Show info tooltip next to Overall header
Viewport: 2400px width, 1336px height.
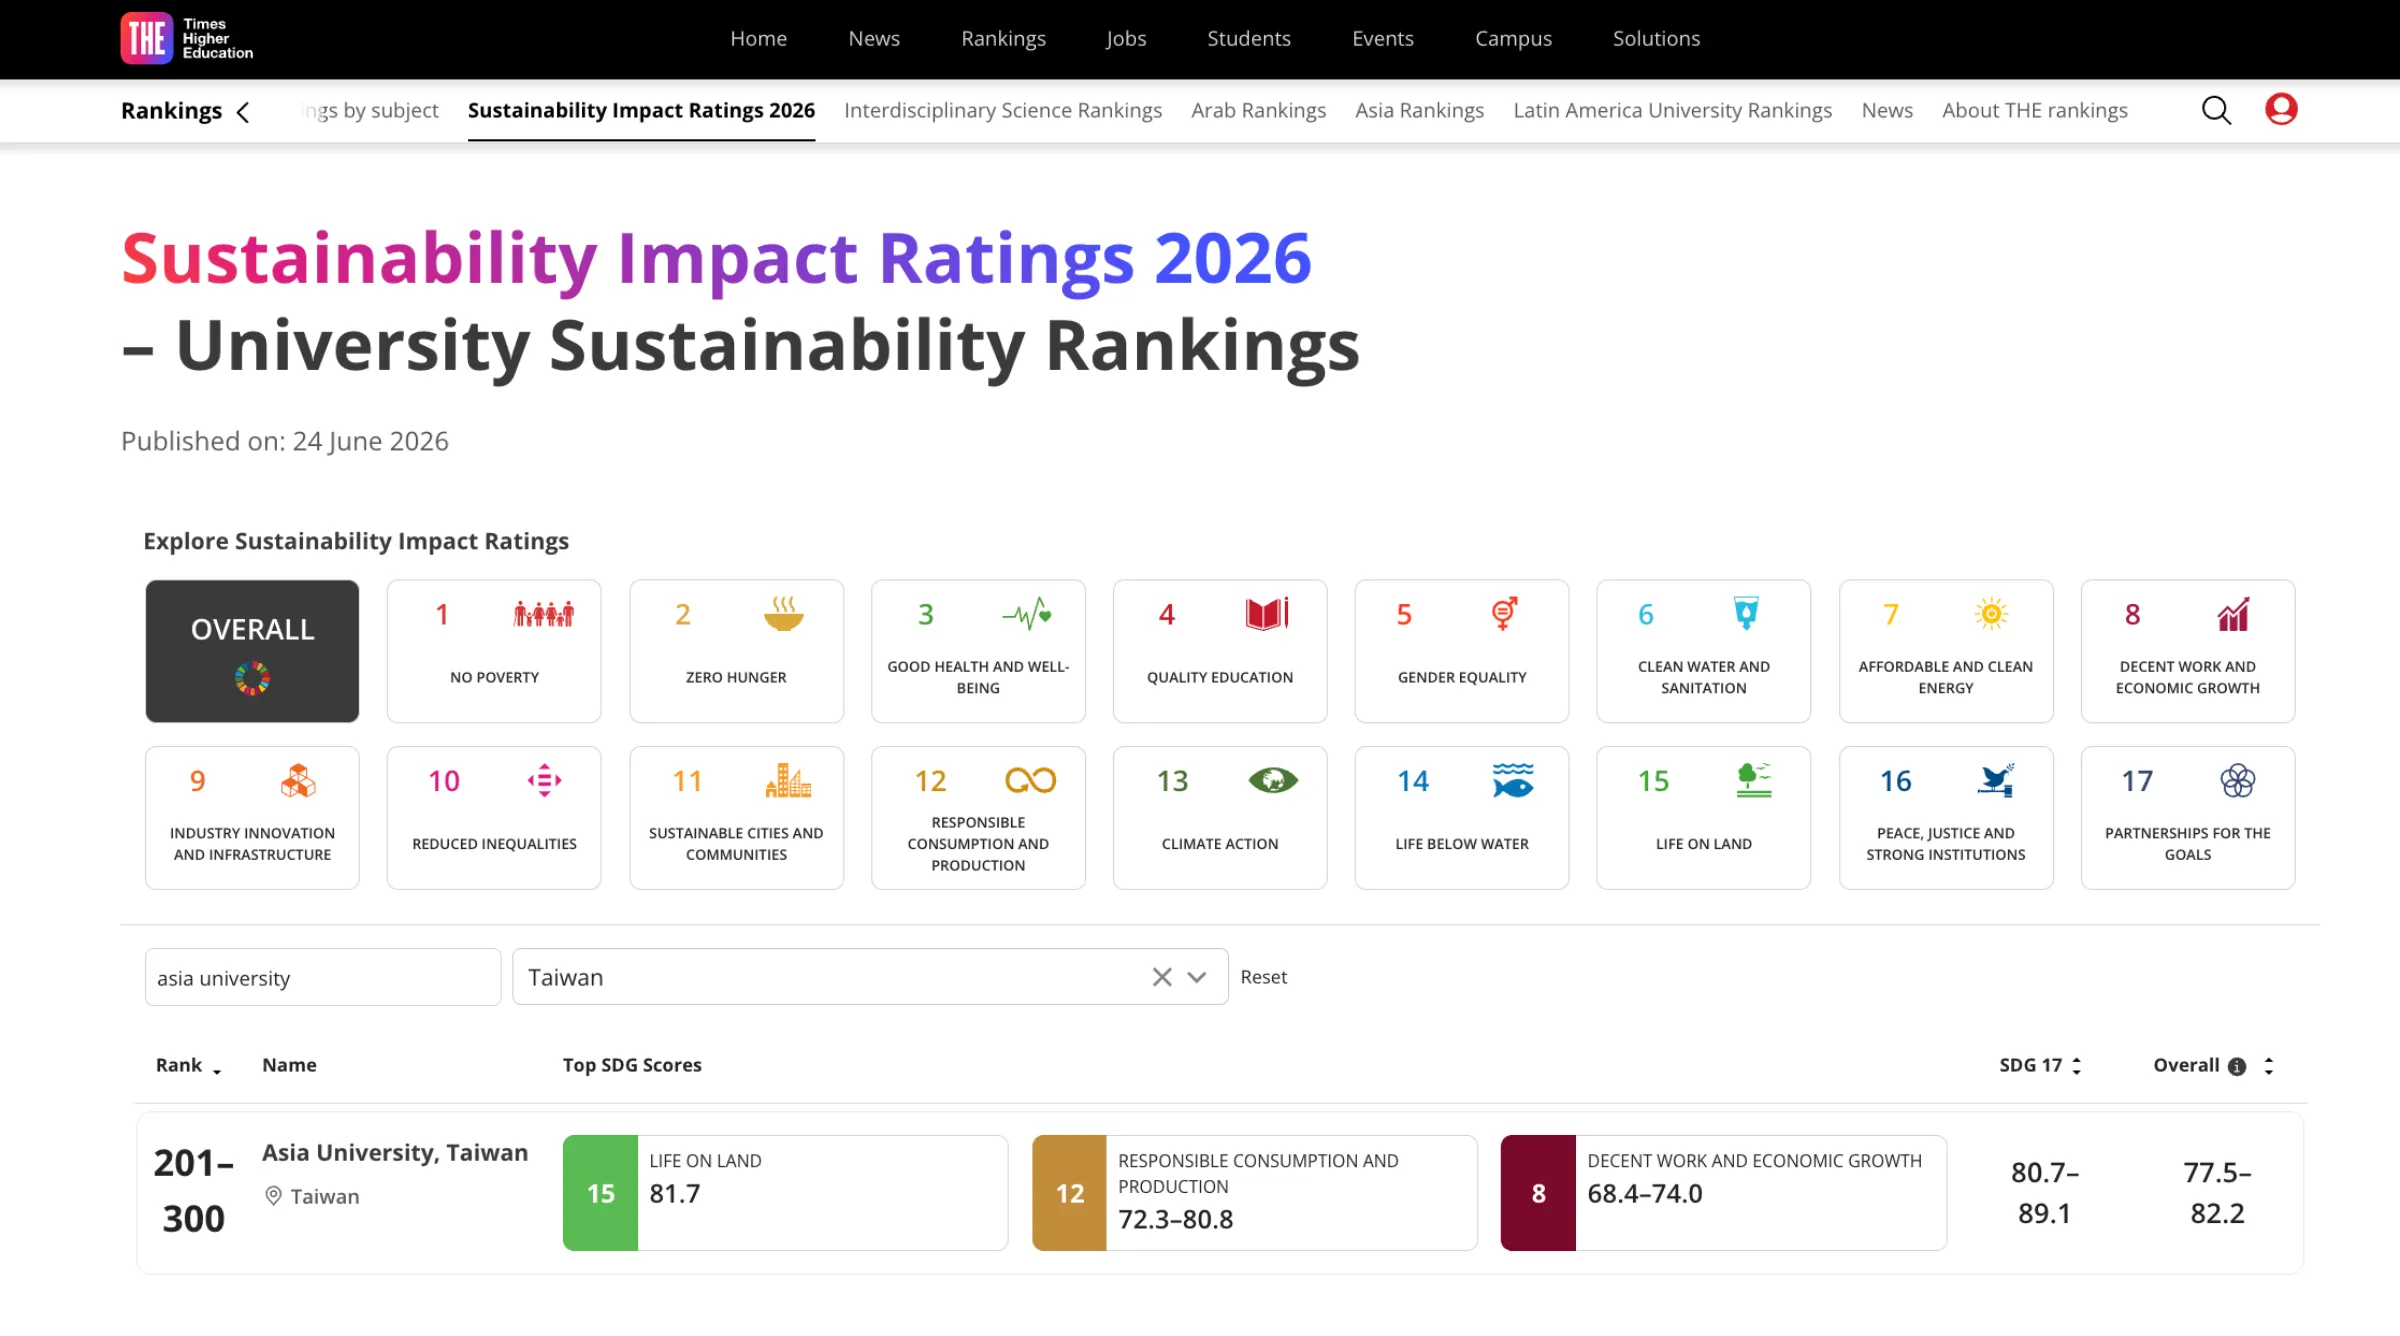(2237, 1067)
